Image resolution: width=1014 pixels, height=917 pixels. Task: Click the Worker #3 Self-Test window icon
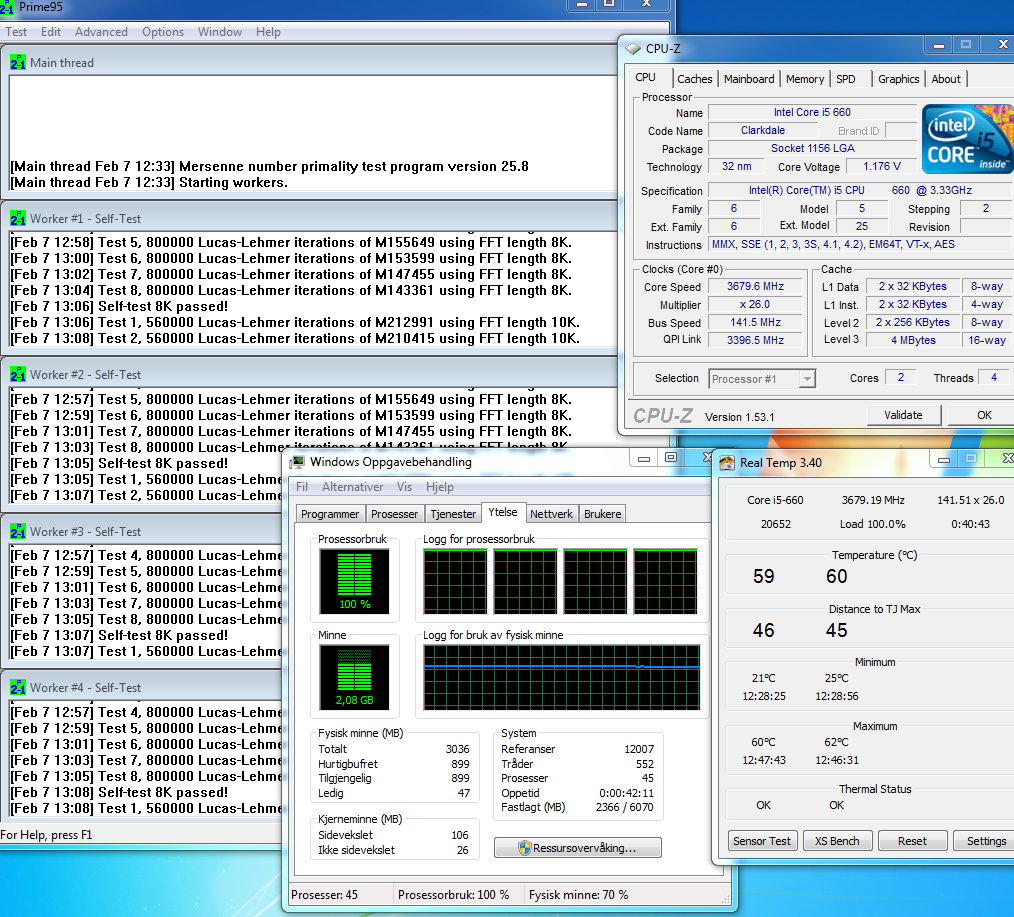click(x=18, y=531)
